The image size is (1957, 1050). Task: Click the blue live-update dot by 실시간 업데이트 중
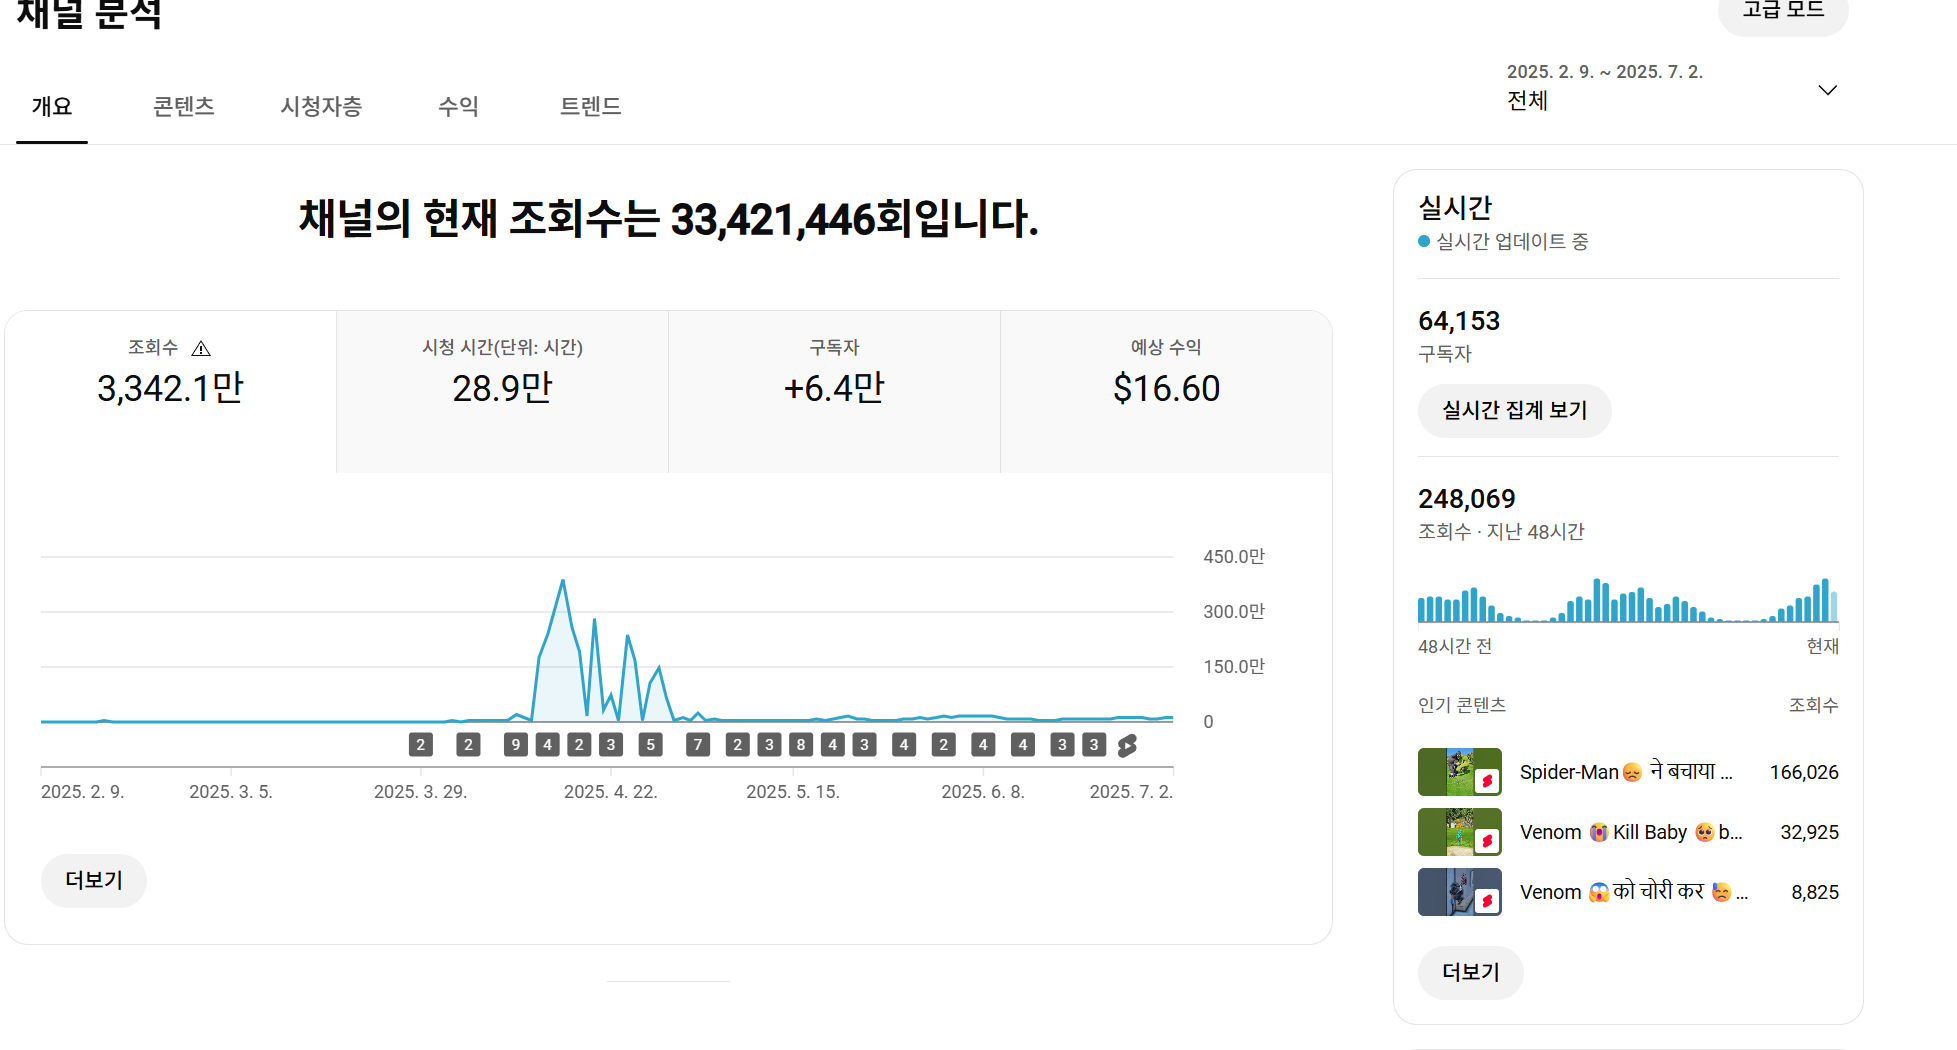click(x=1424, y=241)
